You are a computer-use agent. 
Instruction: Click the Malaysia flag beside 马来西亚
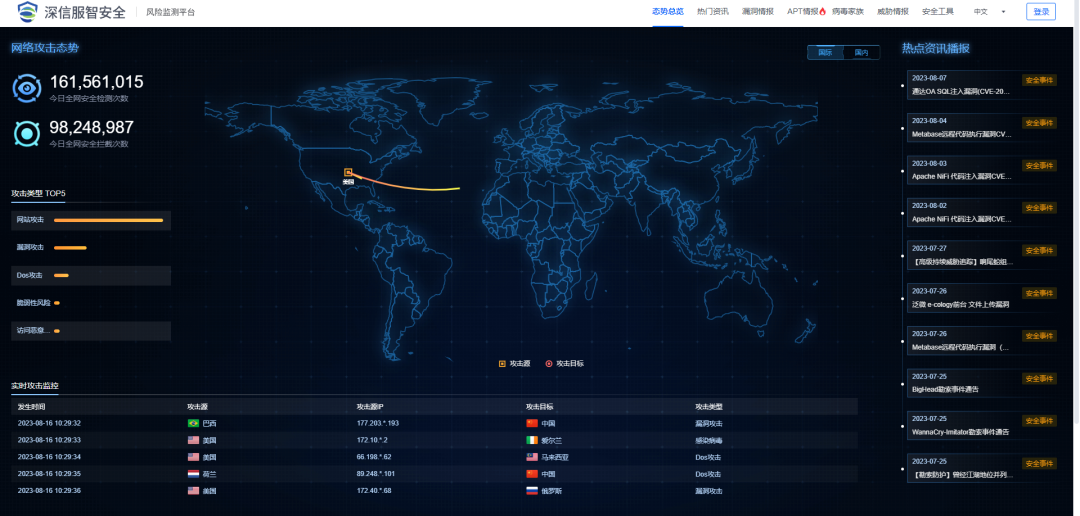[531, 457]
